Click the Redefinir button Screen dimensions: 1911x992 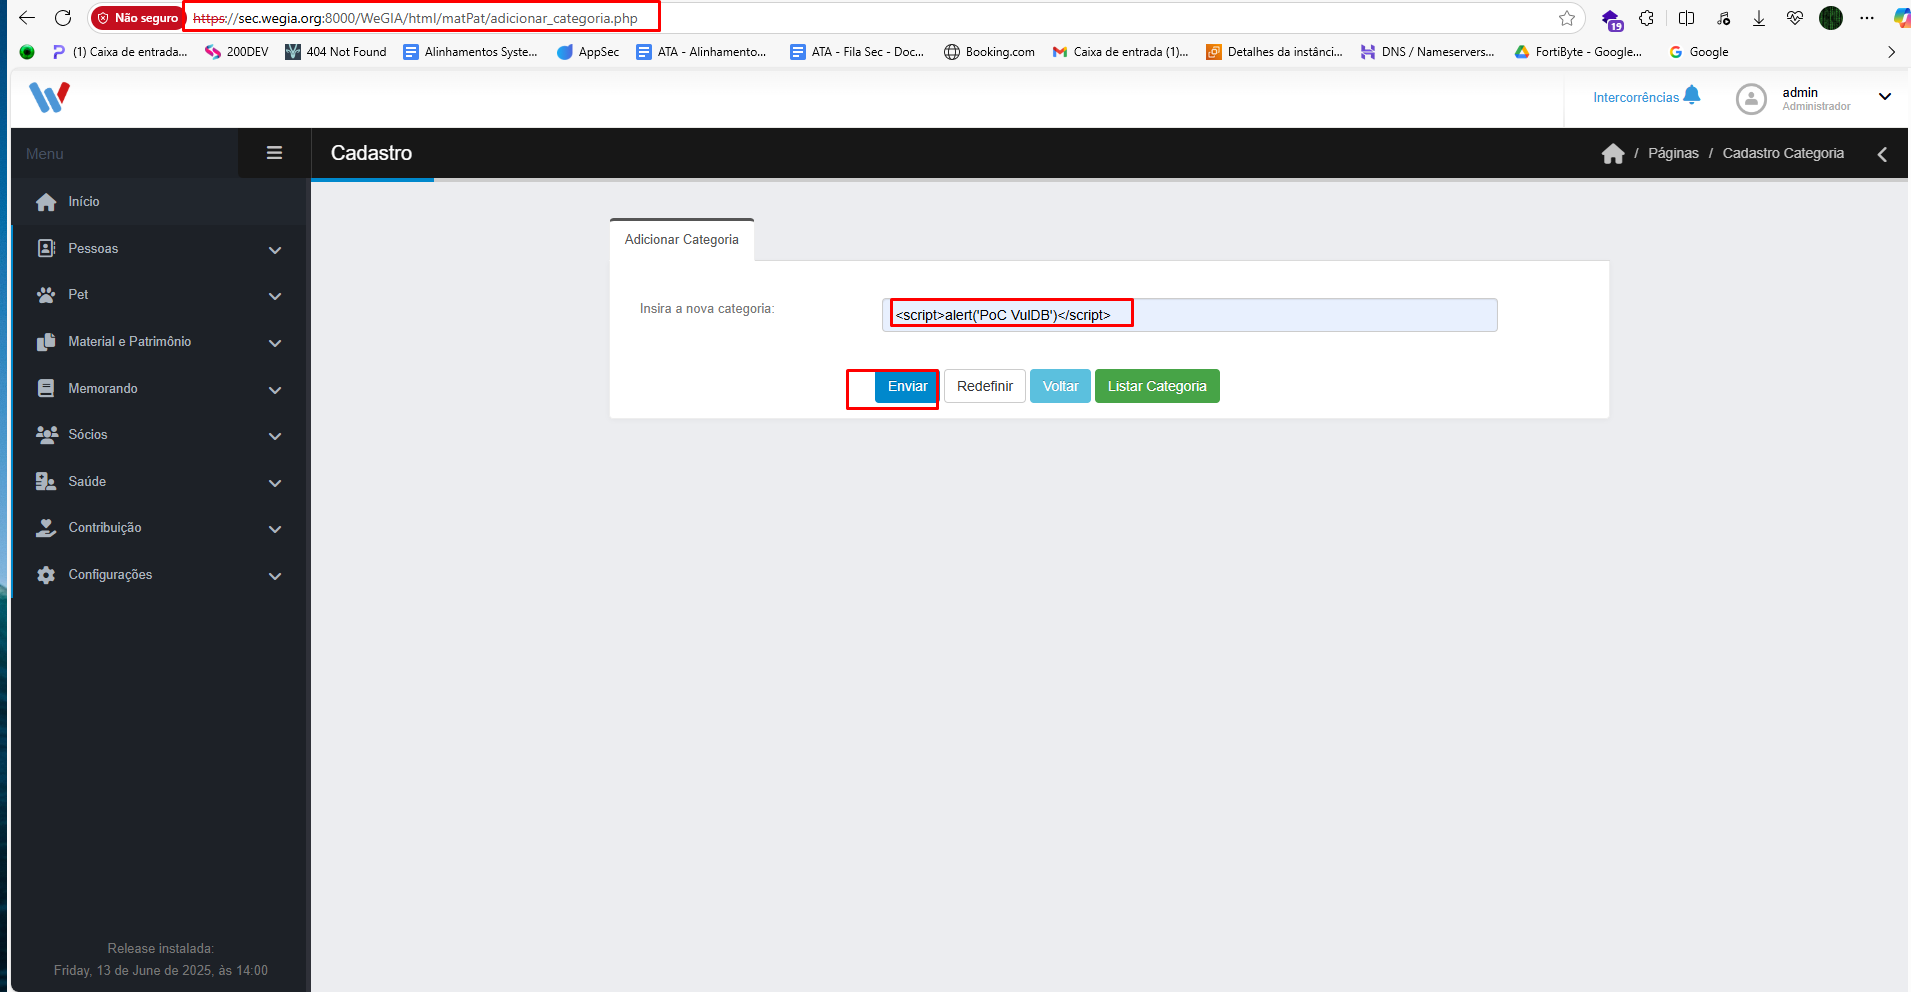point(985,386)
